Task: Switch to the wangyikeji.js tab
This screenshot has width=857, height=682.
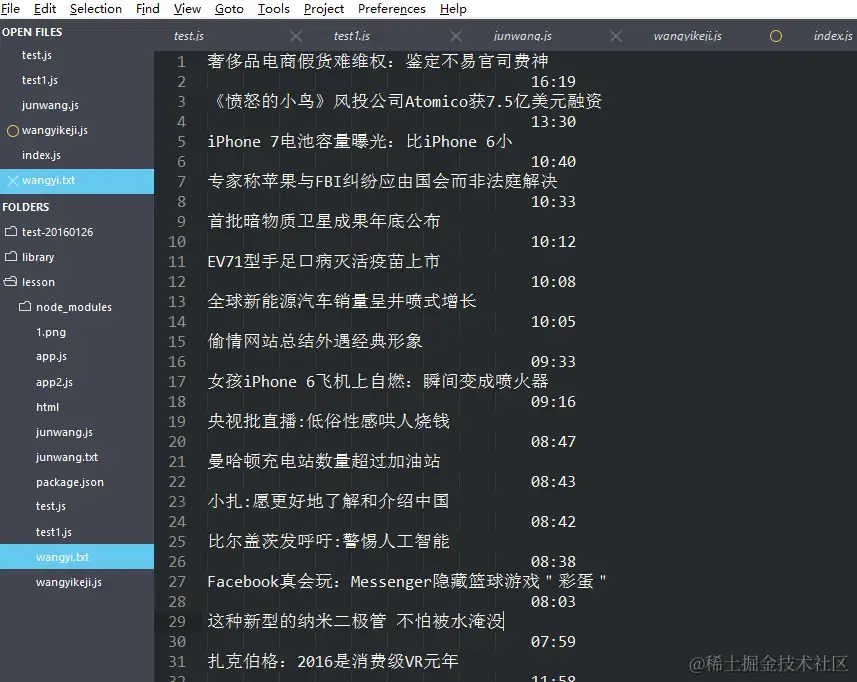Action: tap(688, 36)
